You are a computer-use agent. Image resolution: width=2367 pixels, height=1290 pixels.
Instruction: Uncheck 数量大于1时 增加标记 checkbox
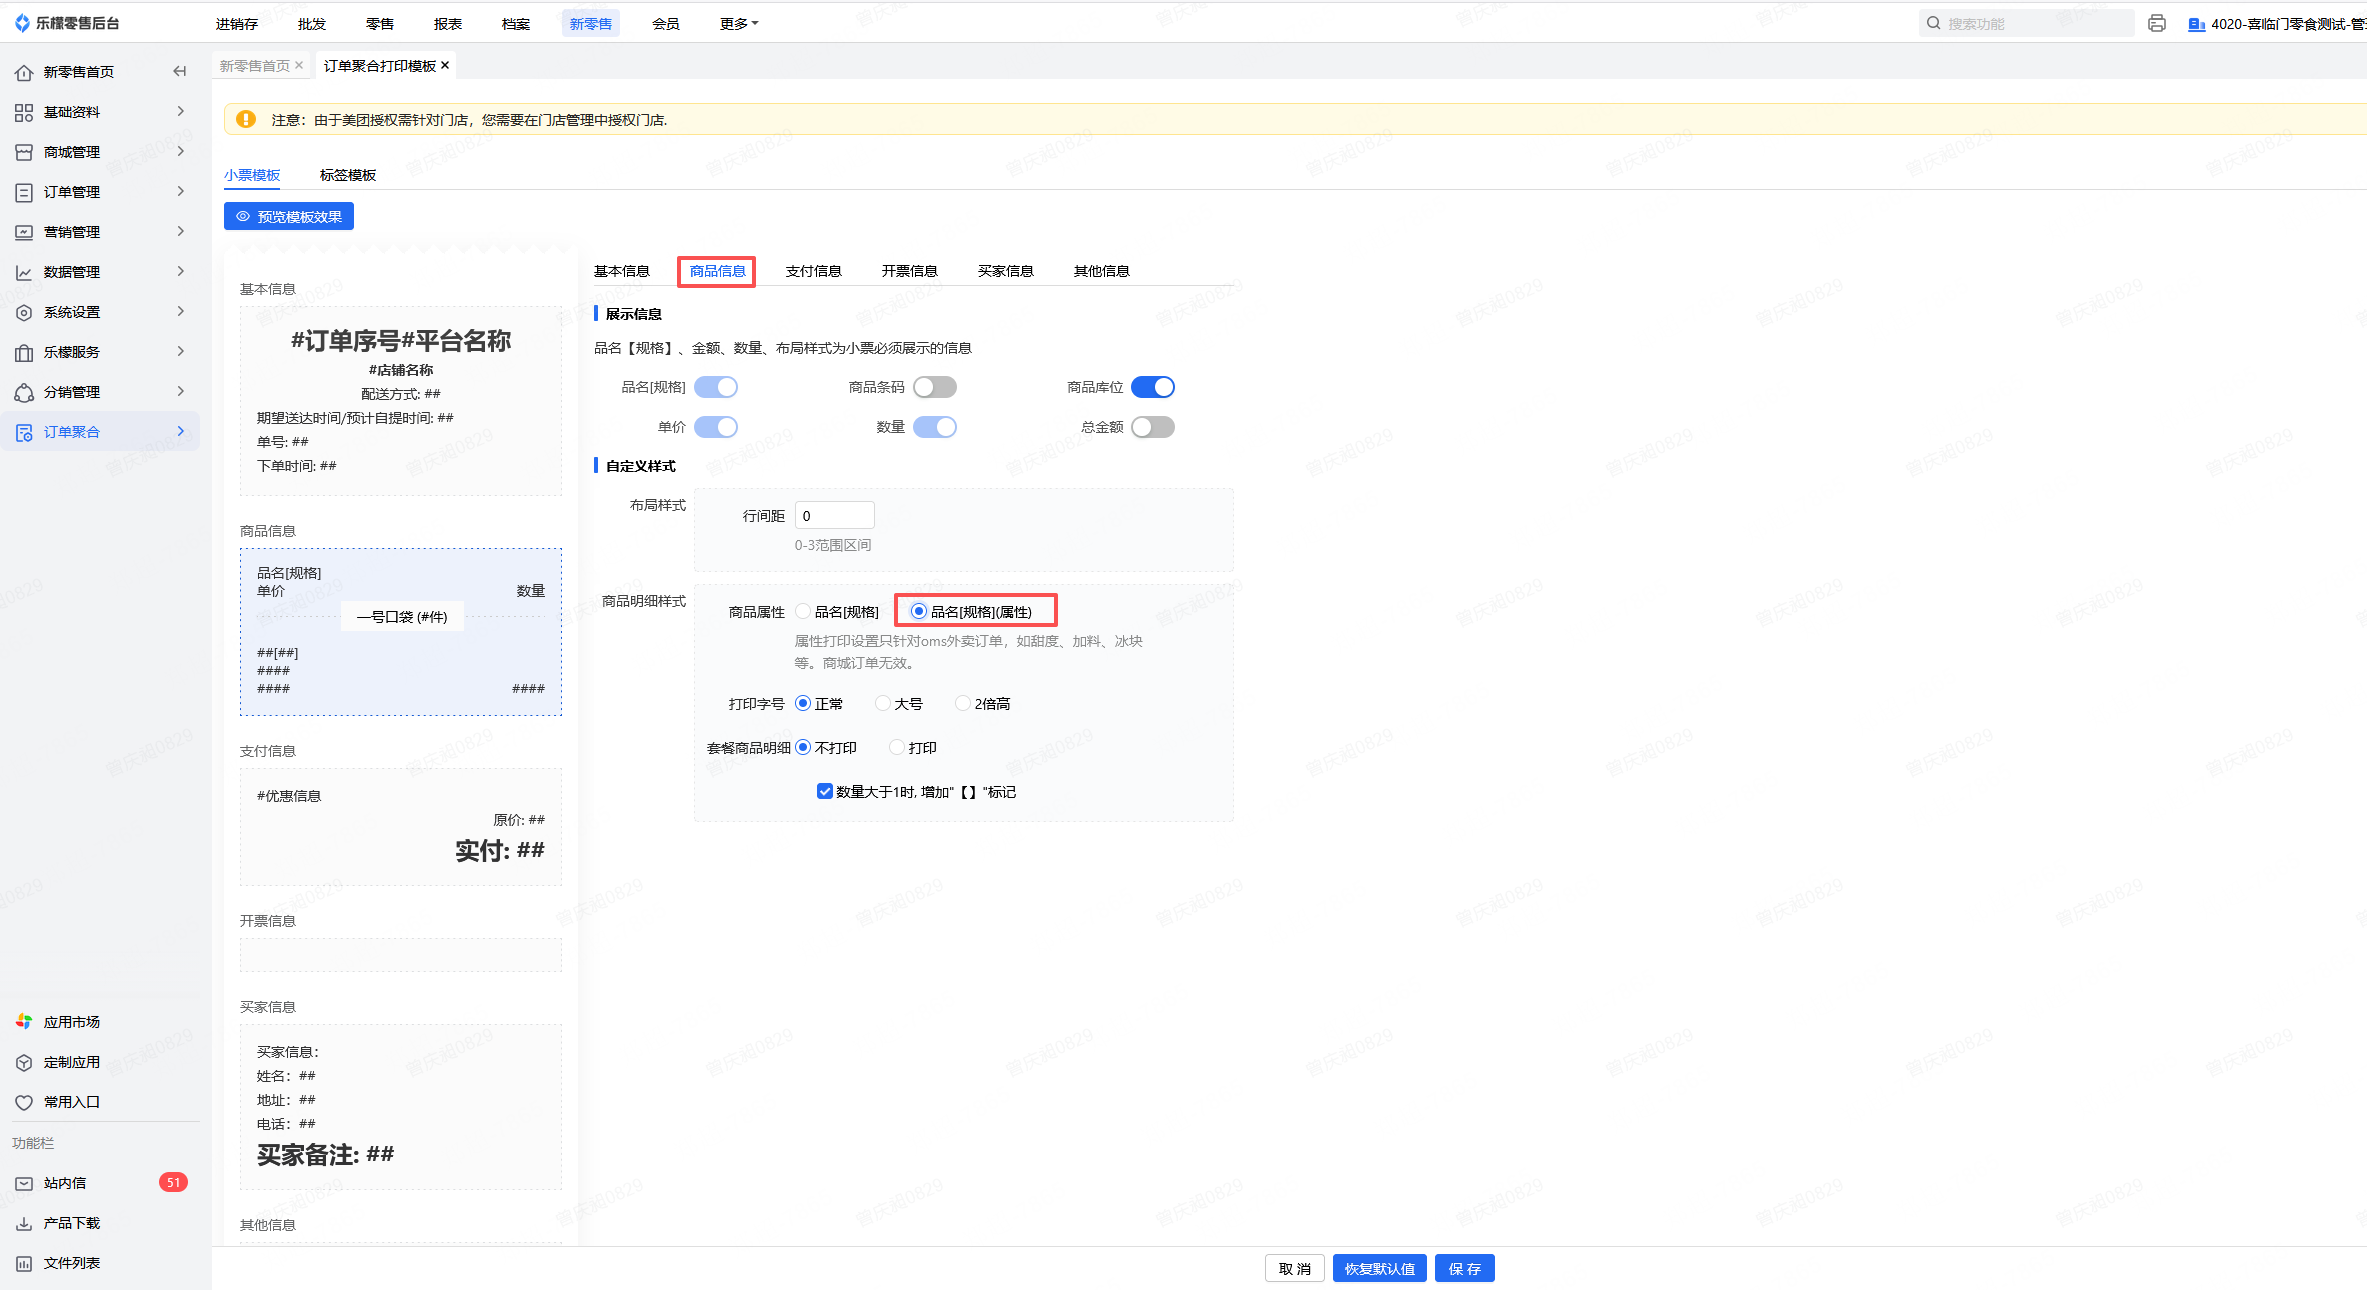click(x=825, y=791)
